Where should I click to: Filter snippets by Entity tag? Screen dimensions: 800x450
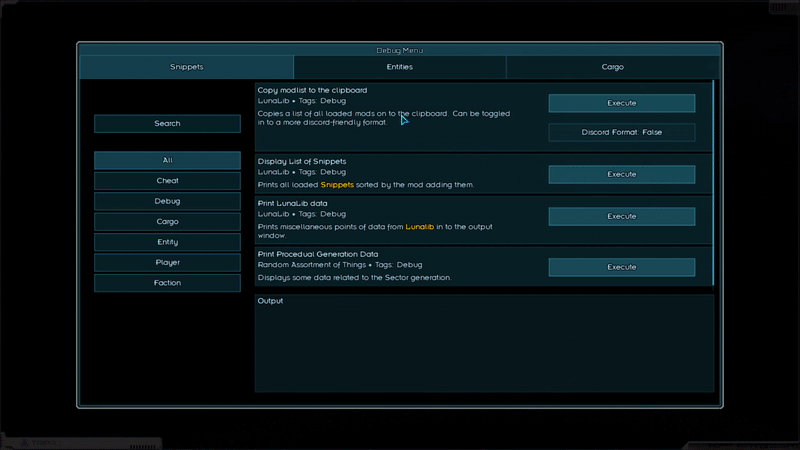(167, 242)
